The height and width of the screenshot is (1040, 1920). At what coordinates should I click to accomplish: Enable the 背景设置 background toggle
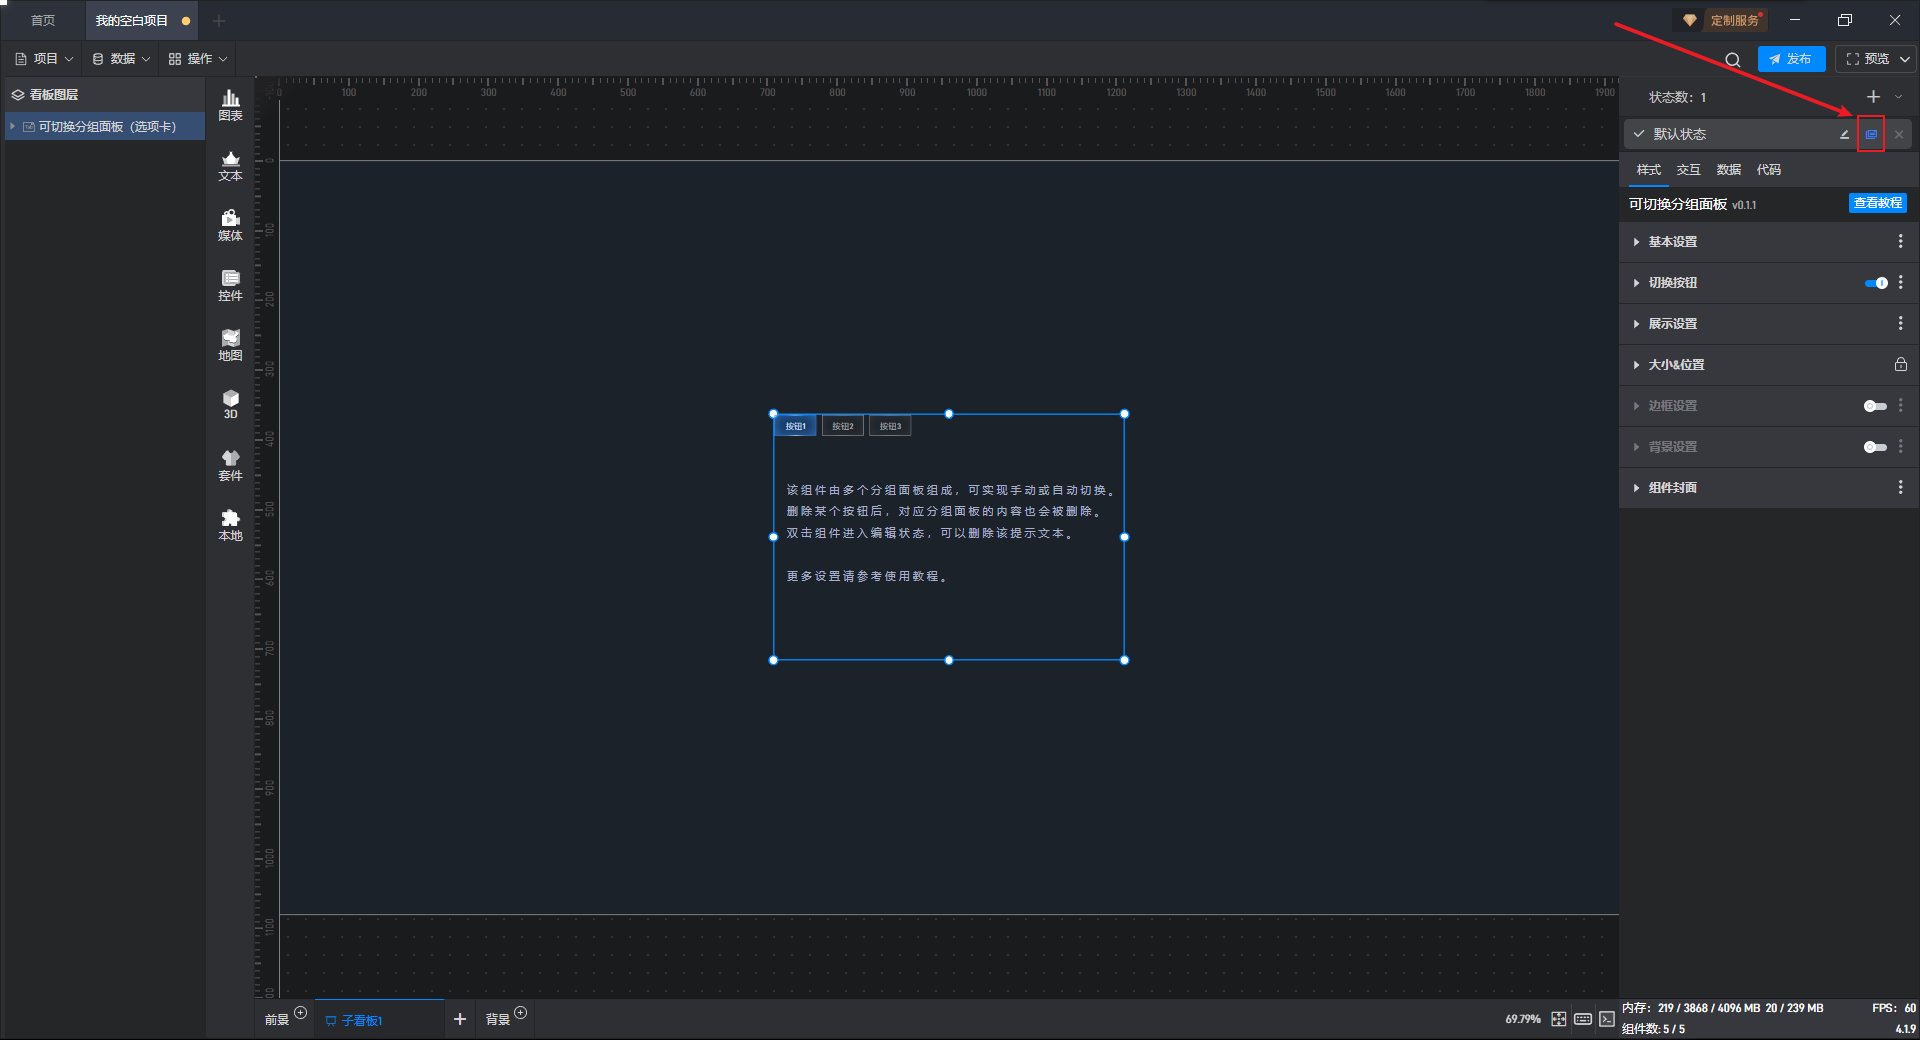tap(1875, 447)
